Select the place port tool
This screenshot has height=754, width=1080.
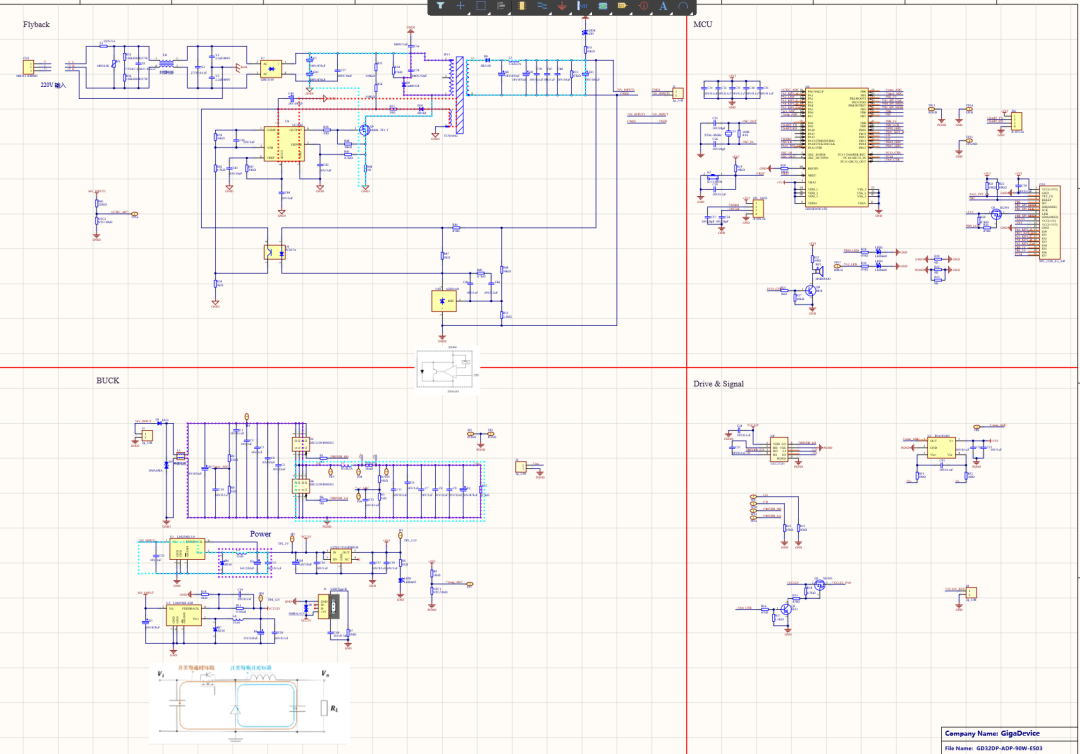point(622,6)
